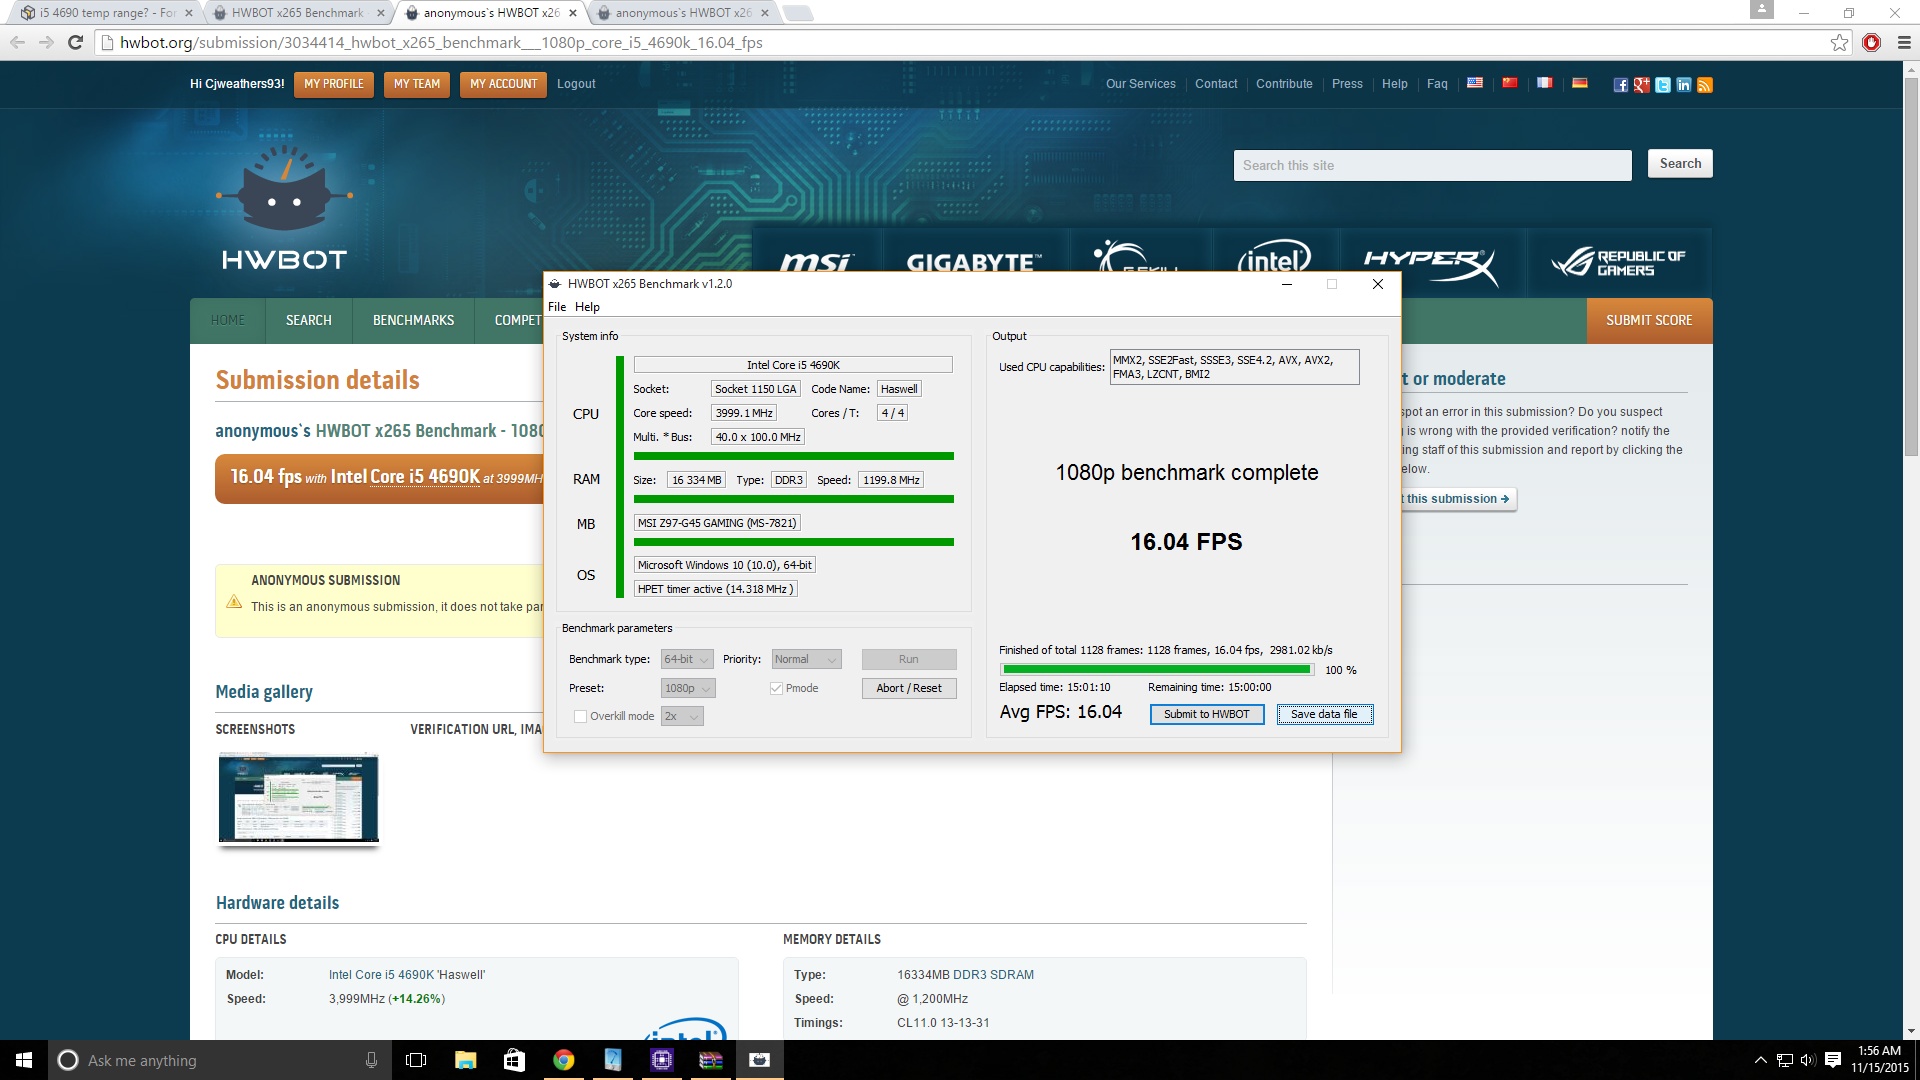
Task: Click the 'Search this site' field
Action: 1432,165
